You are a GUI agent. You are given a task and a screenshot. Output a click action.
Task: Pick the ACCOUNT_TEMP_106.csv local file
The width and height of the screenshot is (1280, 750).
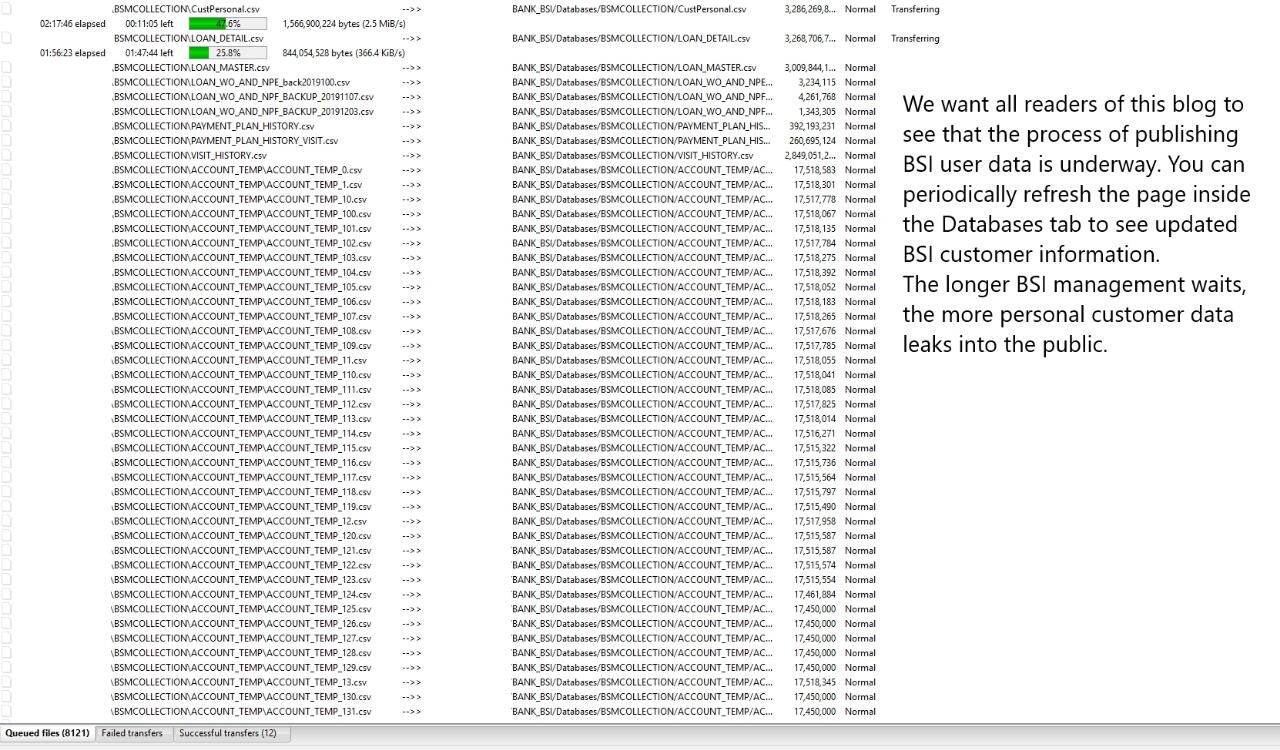point(241,302)
